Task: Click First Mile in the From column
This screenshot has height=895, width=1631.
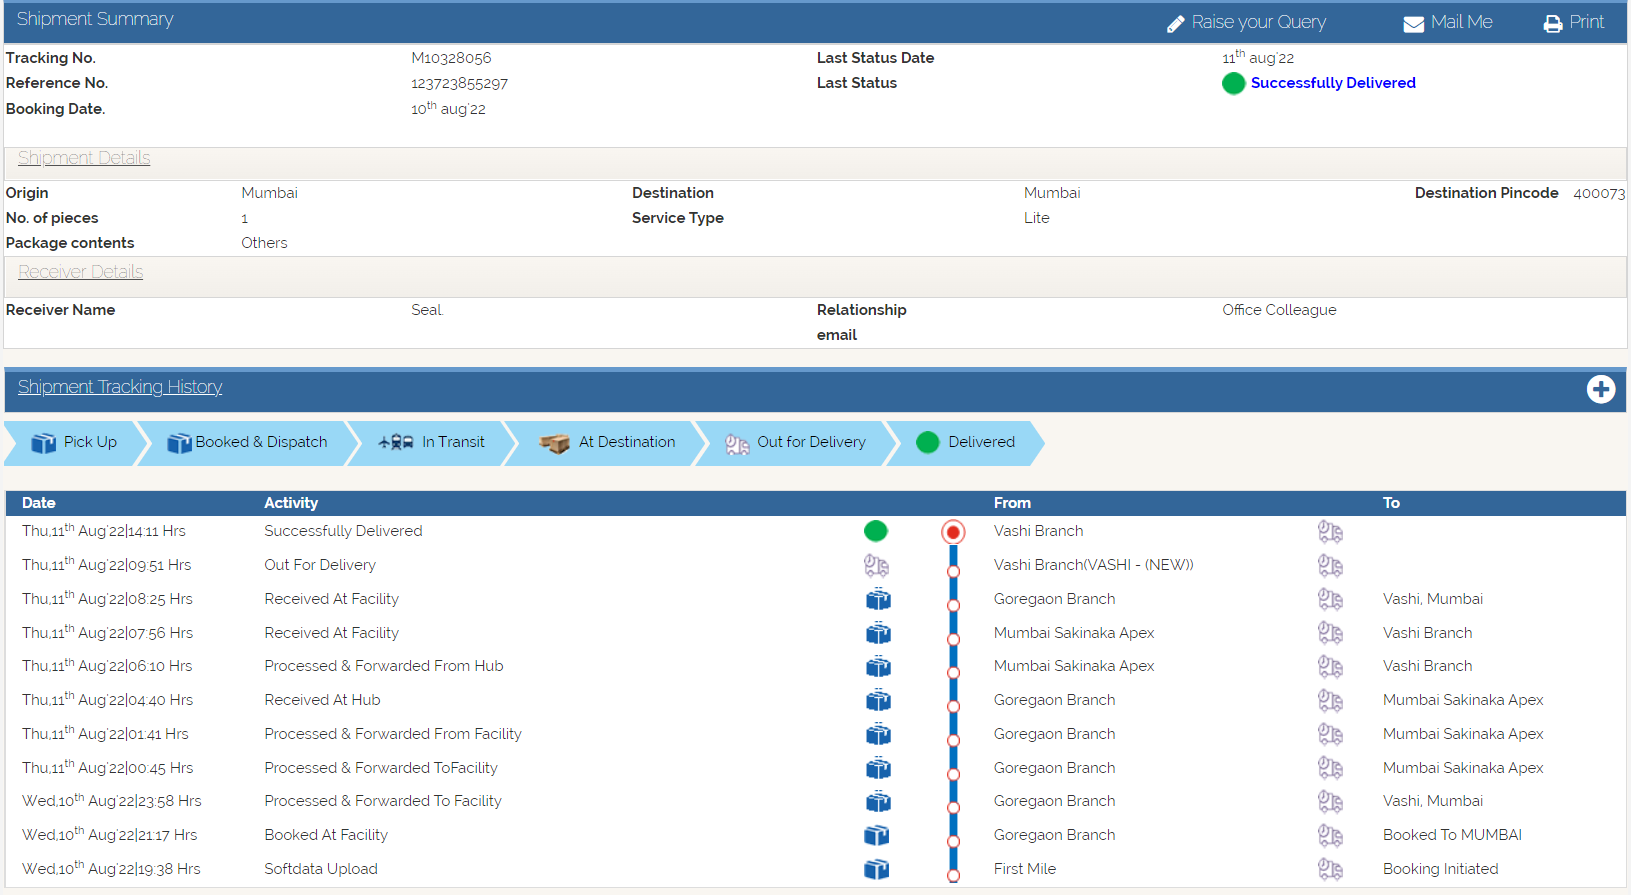Action: click(x=1025, y=869)
